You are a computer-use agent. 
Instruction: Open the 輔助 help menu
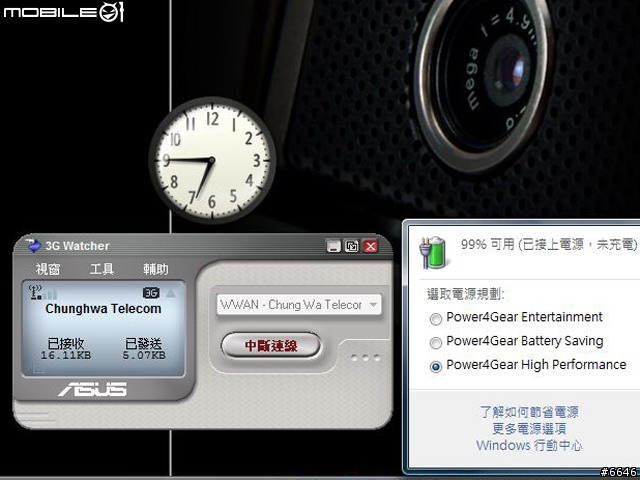click(156, 269)
